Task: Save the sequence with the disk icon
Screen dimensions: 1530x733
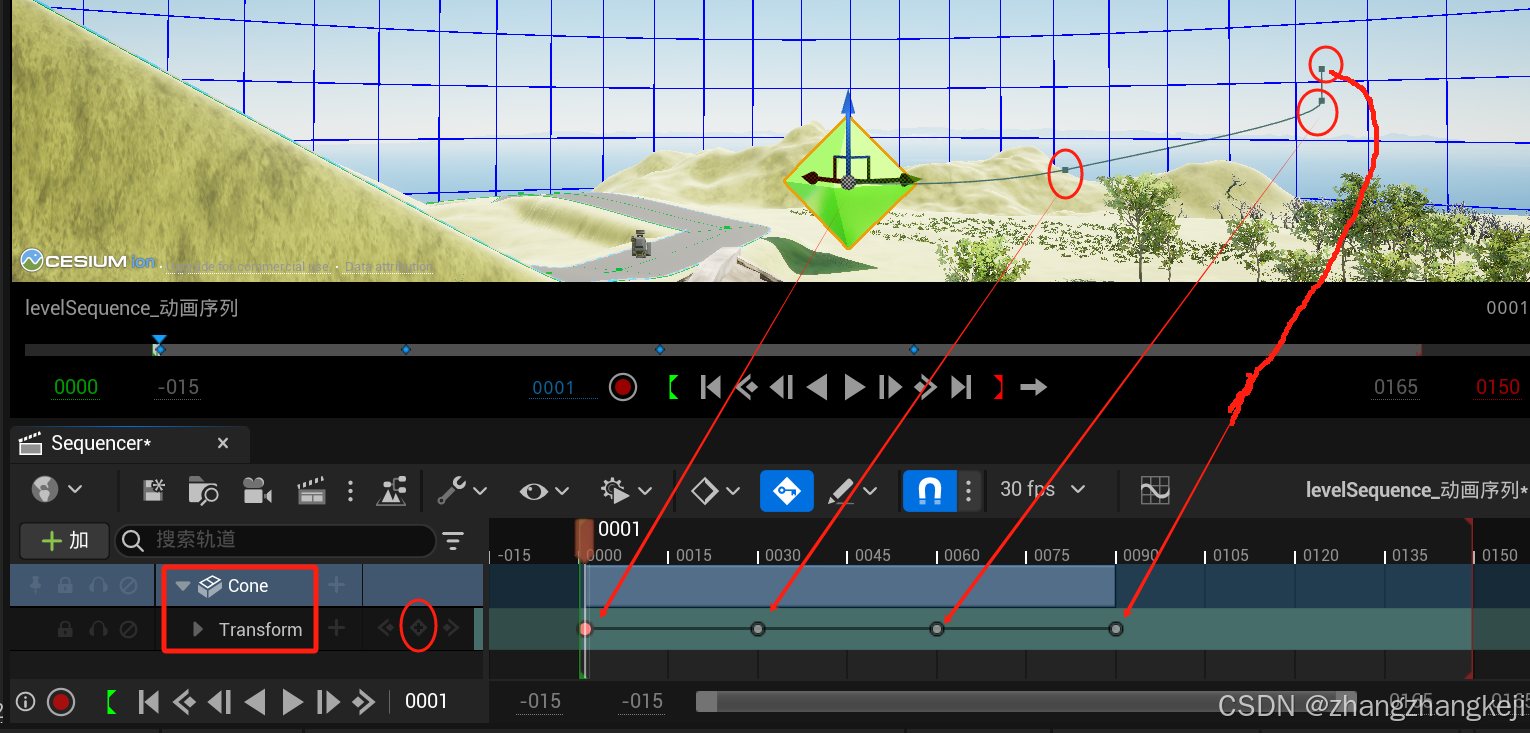Action: pos(153,490)
